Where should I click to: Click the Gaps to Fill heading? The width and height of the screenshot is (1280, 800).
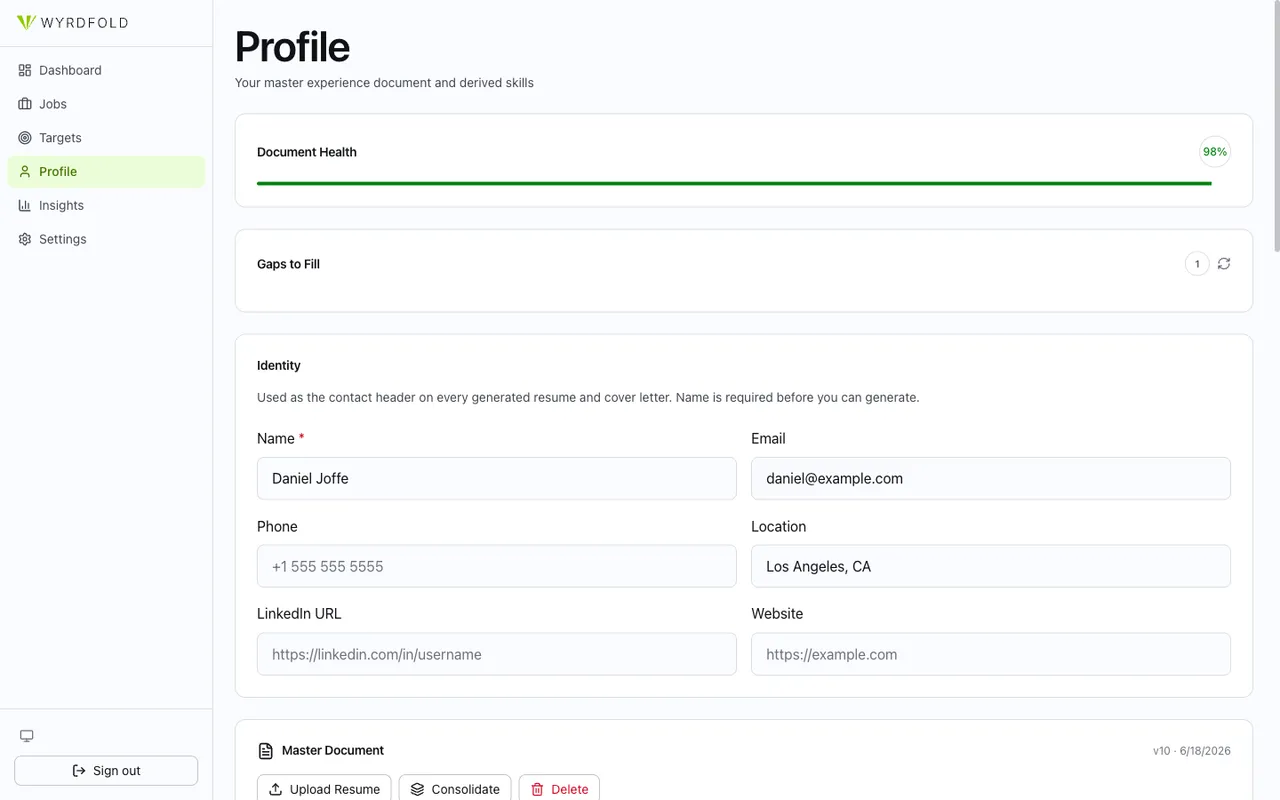coord(288,264)
